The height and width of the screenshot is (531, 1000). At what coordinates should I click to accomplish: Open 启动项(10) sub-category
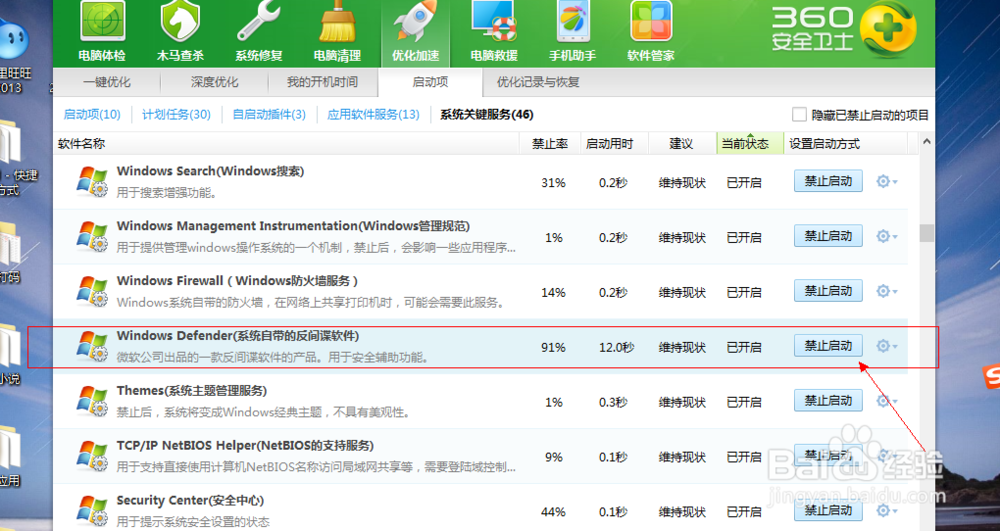pos(92,115)
